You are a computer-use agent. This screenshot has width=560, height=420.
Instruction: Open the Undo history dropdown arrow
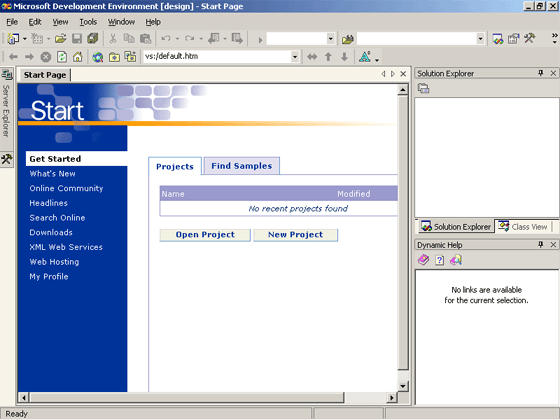pyautogui.click(x=177, y=39)
